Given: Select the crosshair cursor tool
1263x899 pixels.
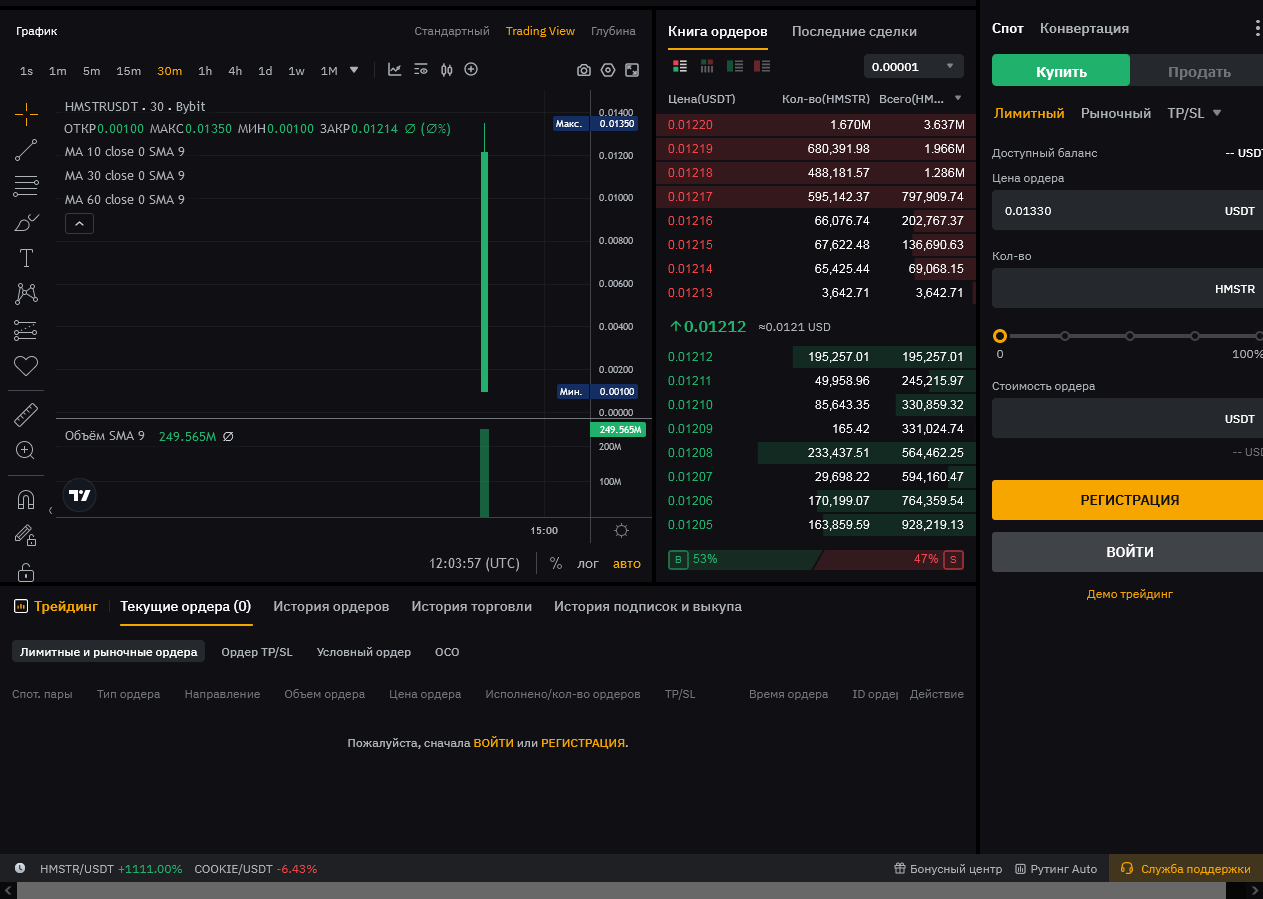Looking at the screenshot, I should tap(26, 113).
